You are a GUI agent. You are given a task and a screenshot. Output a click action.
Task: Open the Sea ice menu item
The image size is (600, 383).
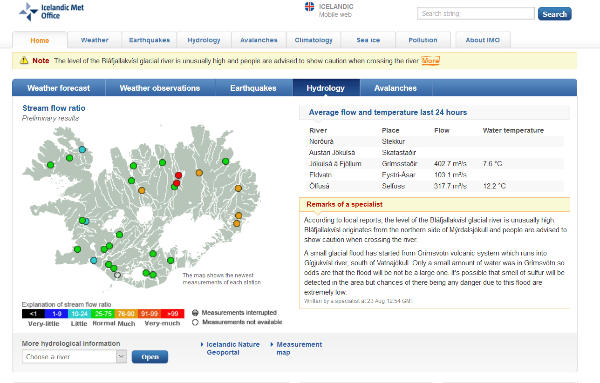pyautogui.click(x=368, y=40)
